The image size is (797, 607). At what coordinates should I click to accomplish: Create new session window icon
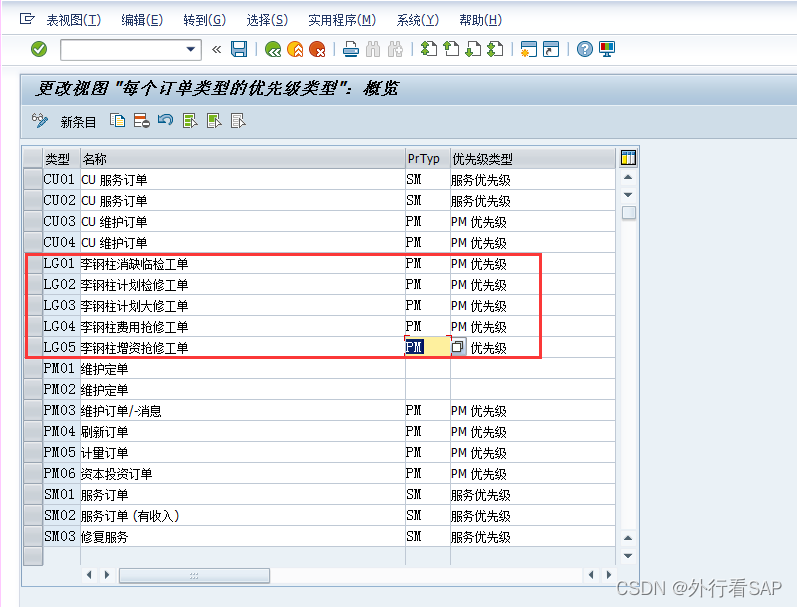click(529, 49)
